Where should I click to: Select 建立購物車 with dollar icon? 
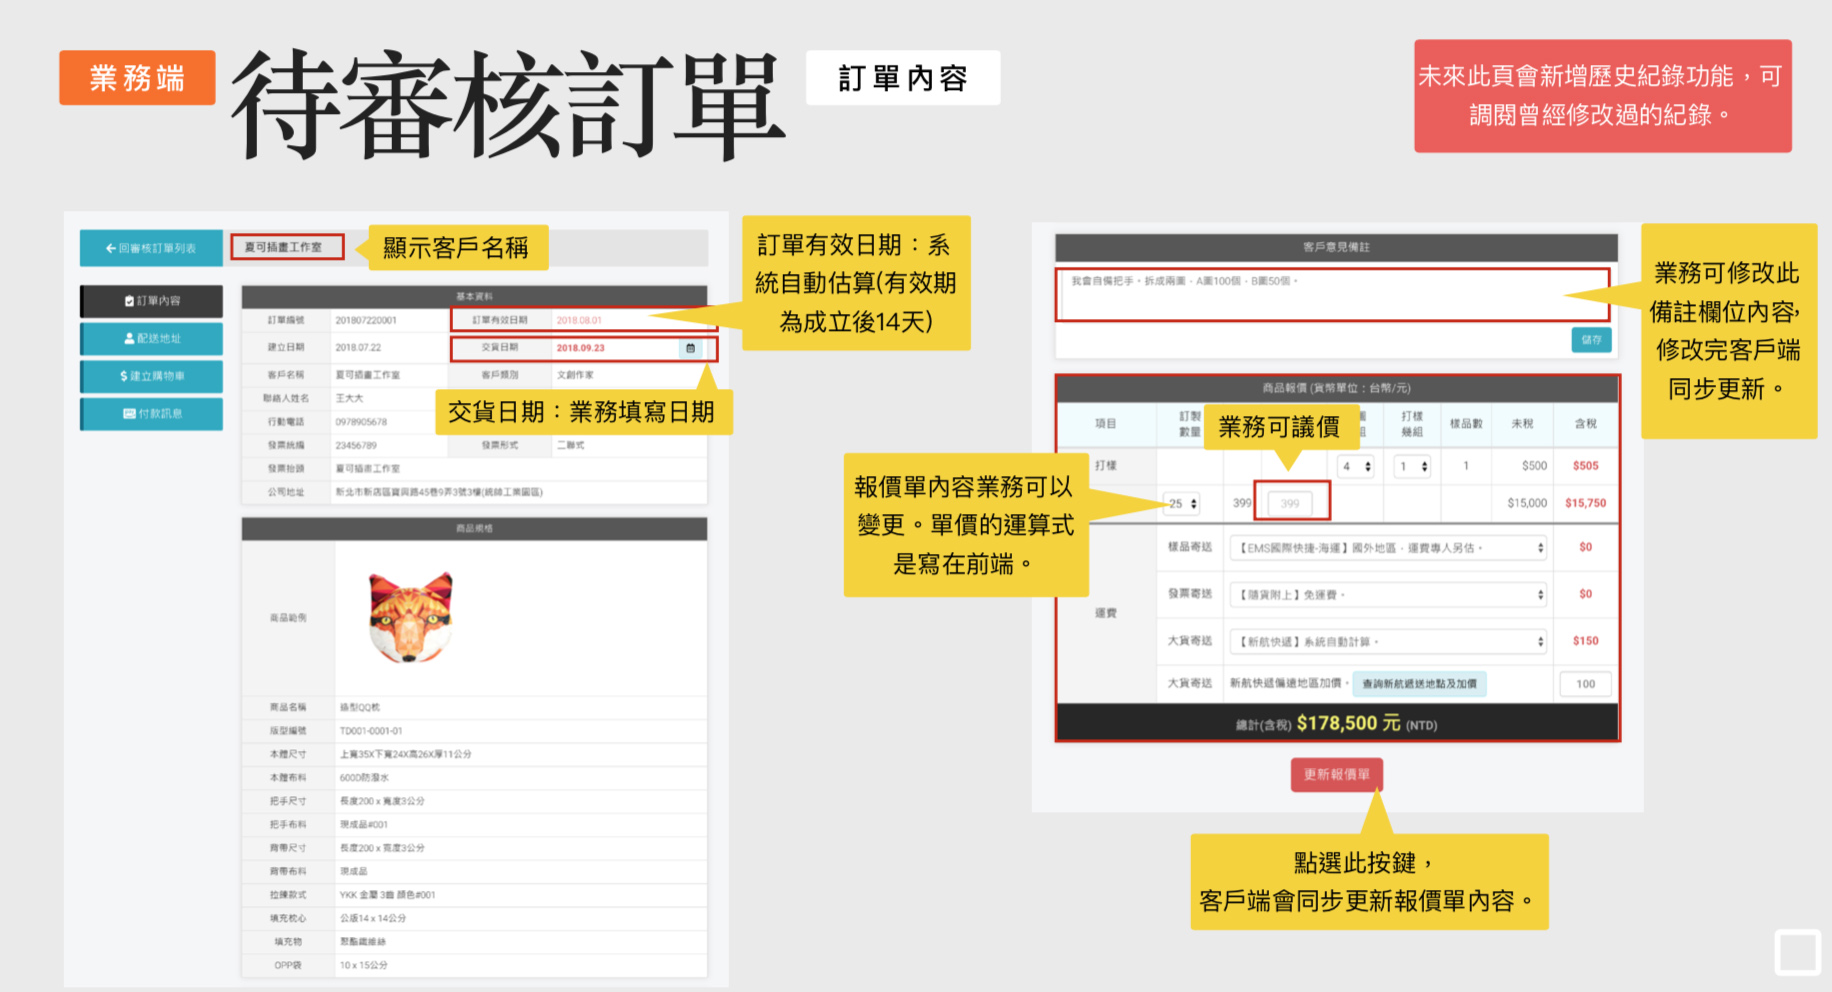(152, 376)
